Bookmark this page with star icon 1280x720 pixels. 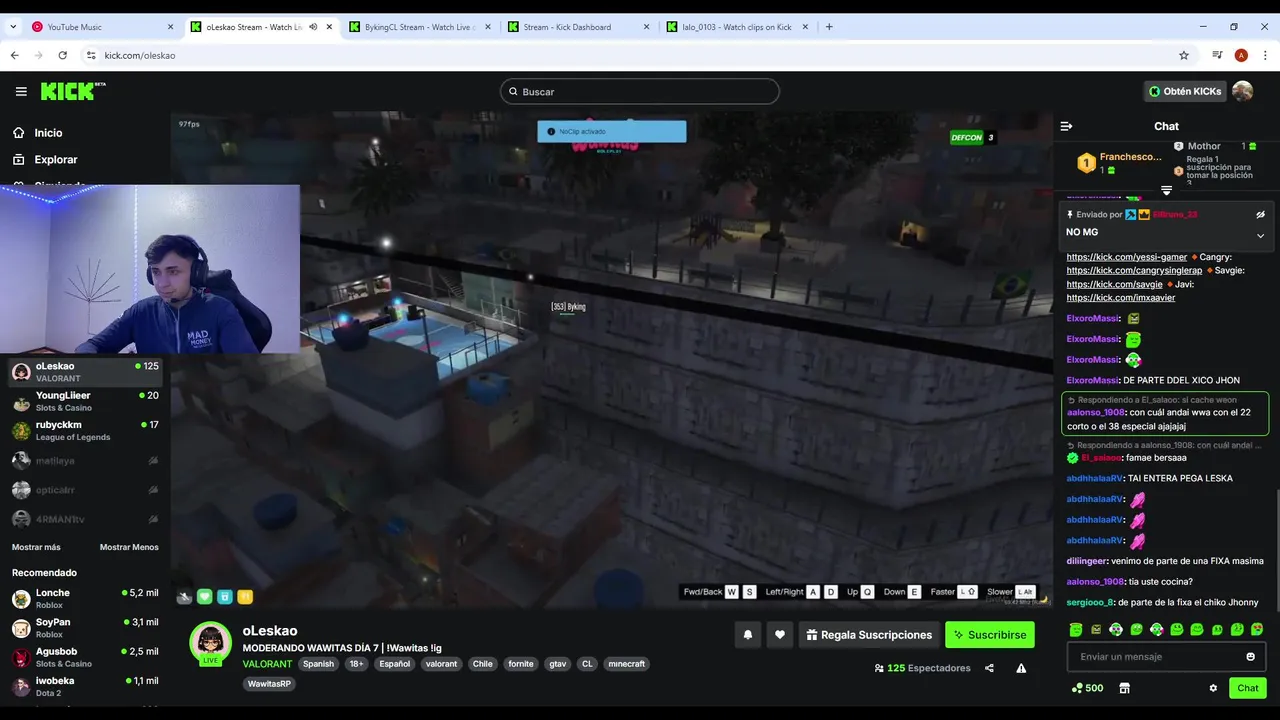(1184, 55)
